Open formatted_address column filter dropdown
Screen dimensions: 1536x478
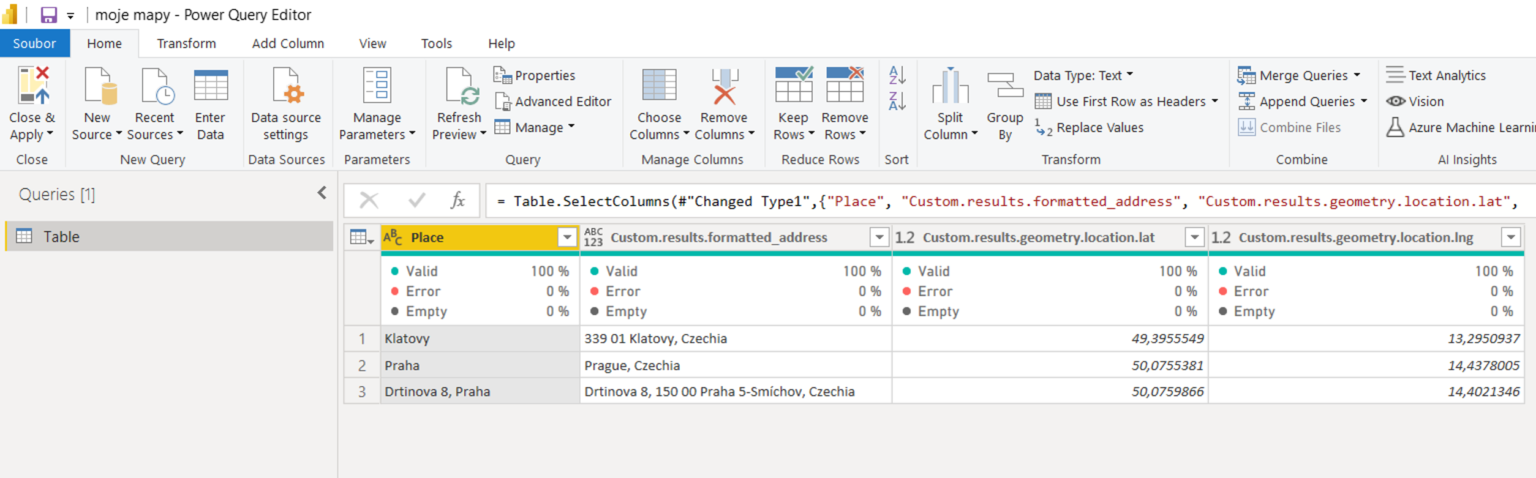click(x=879, y=238)
